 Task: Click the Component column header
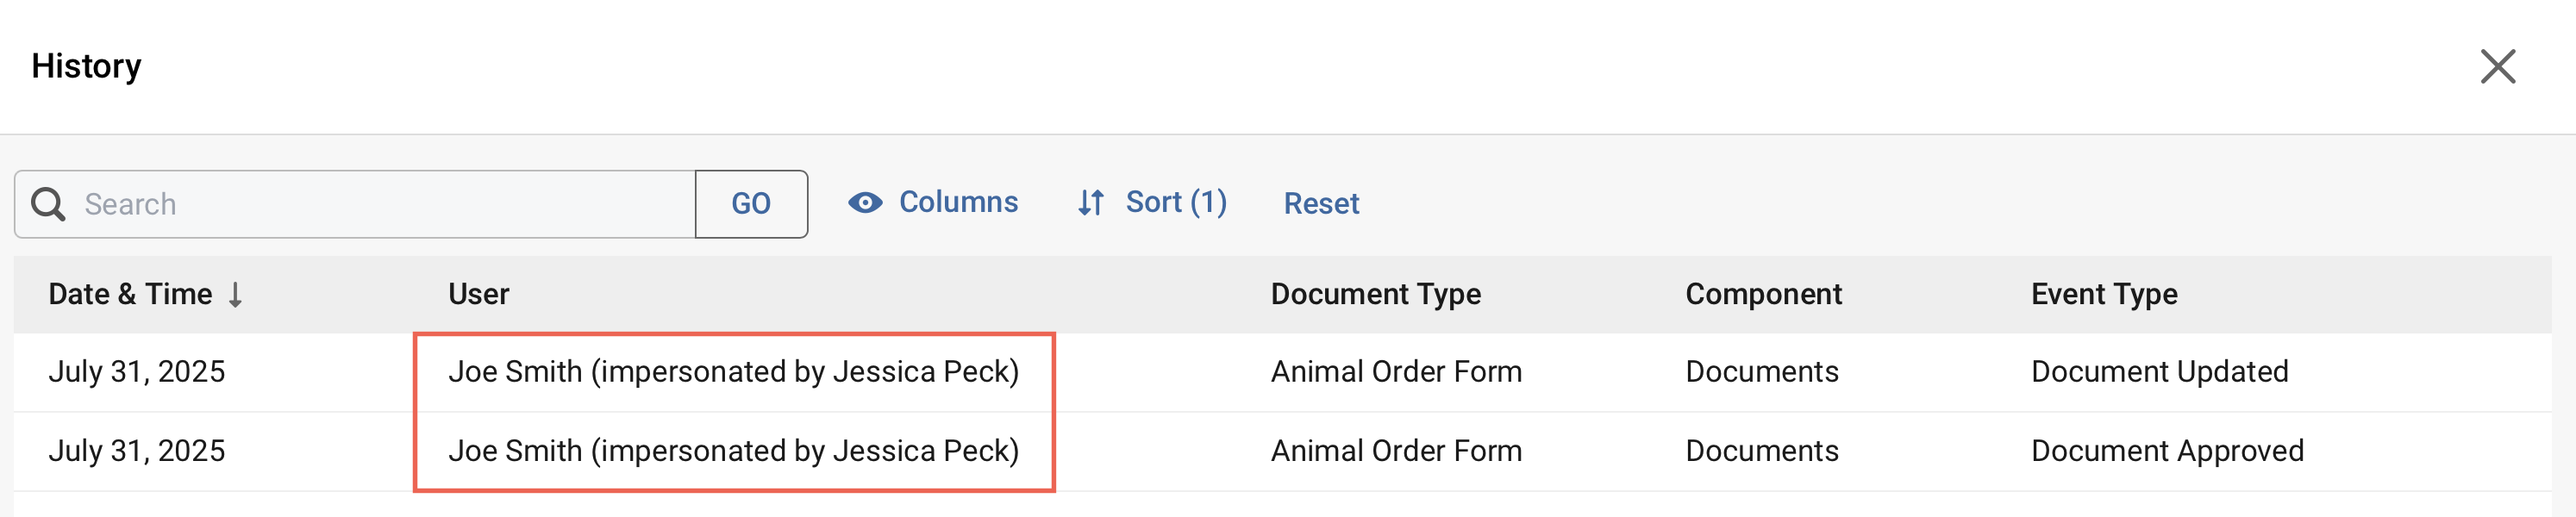coord(1763,294)
